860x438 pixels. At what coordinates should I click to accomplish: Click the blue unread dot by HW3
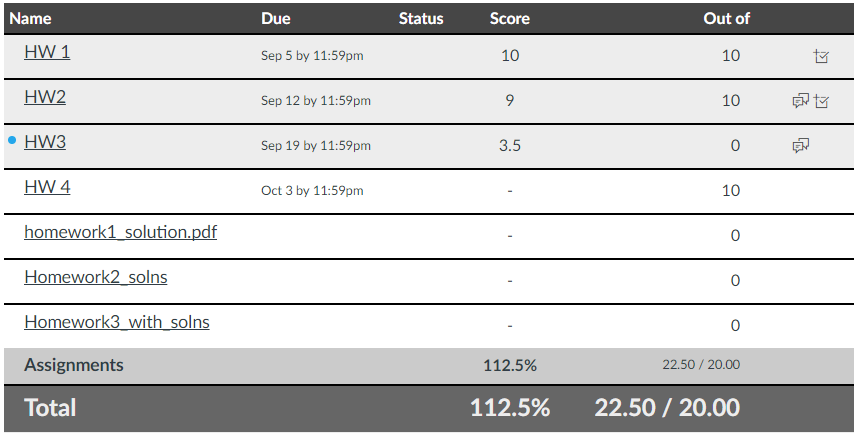[x=12, y=141]
